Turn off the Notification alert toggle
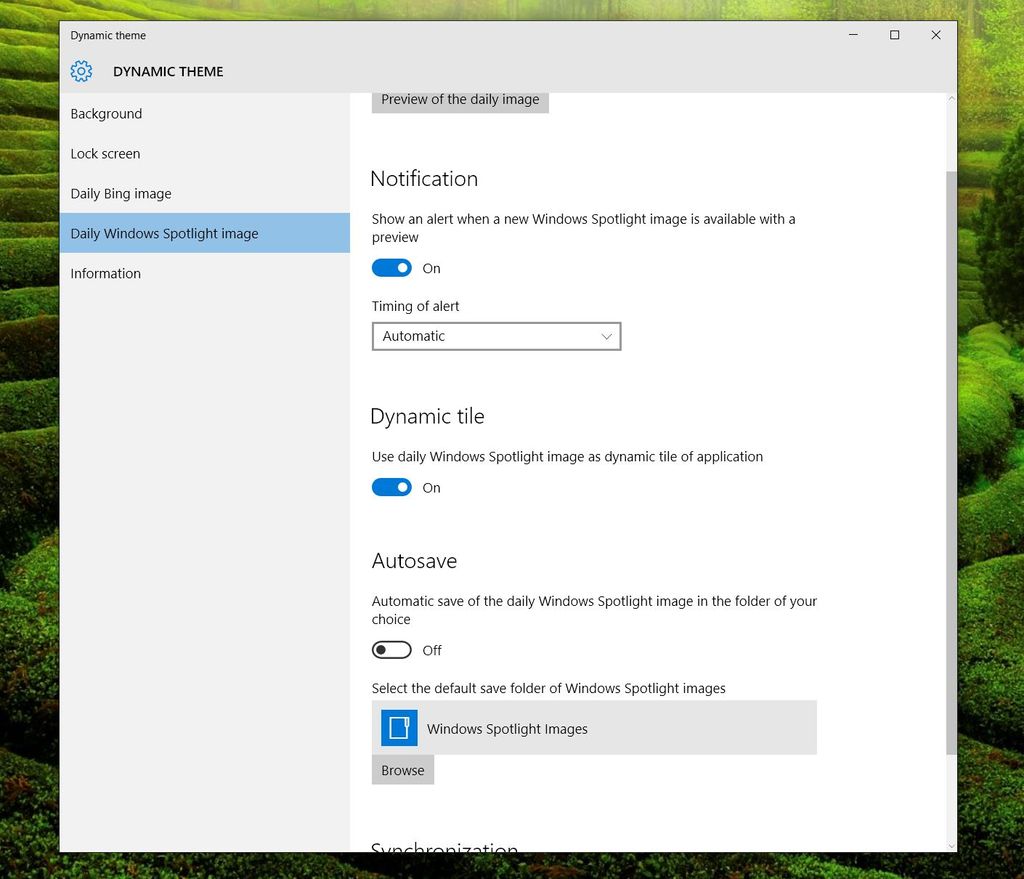This screenshot has width=1024, height=879. (x=391, y=267)
